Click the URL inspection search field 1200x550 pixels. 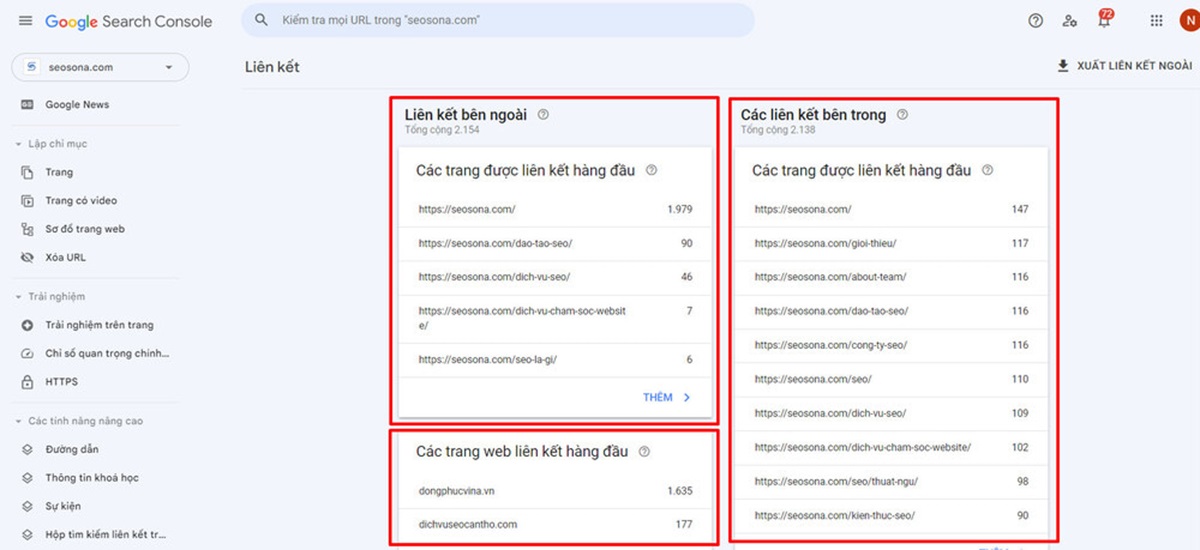point(500,20)
